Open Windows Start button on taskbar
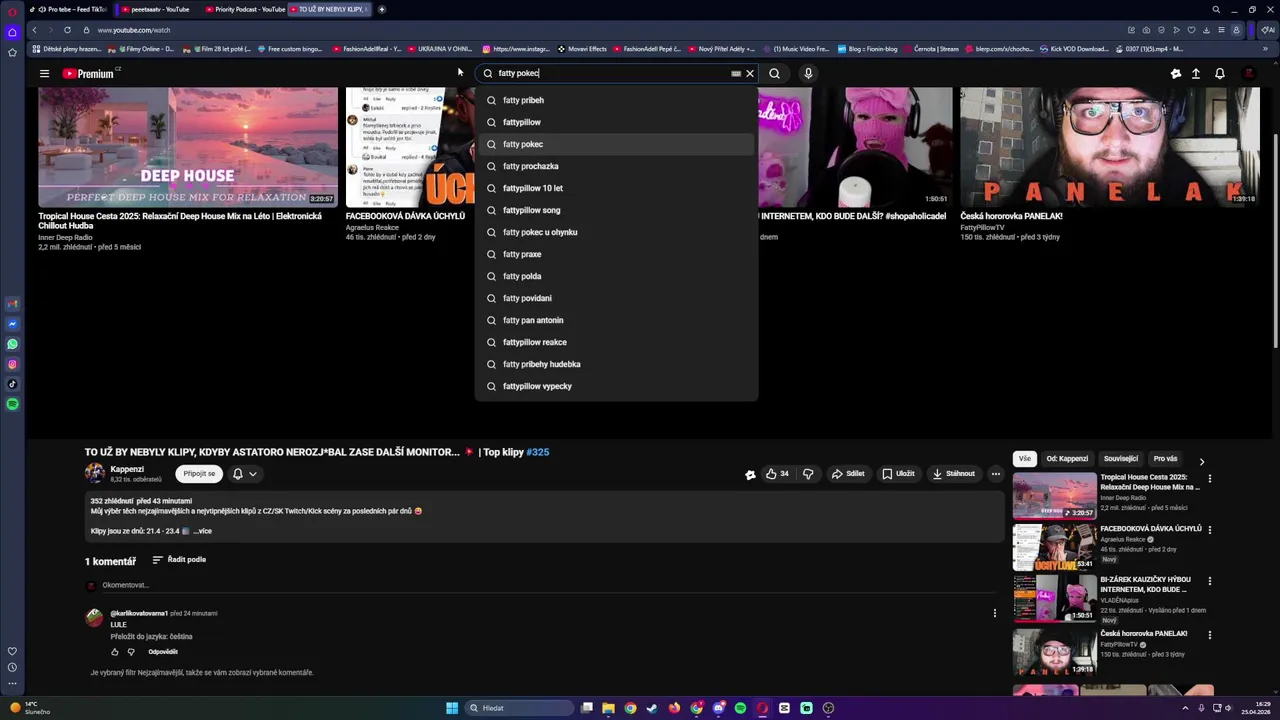 (452, 708)
